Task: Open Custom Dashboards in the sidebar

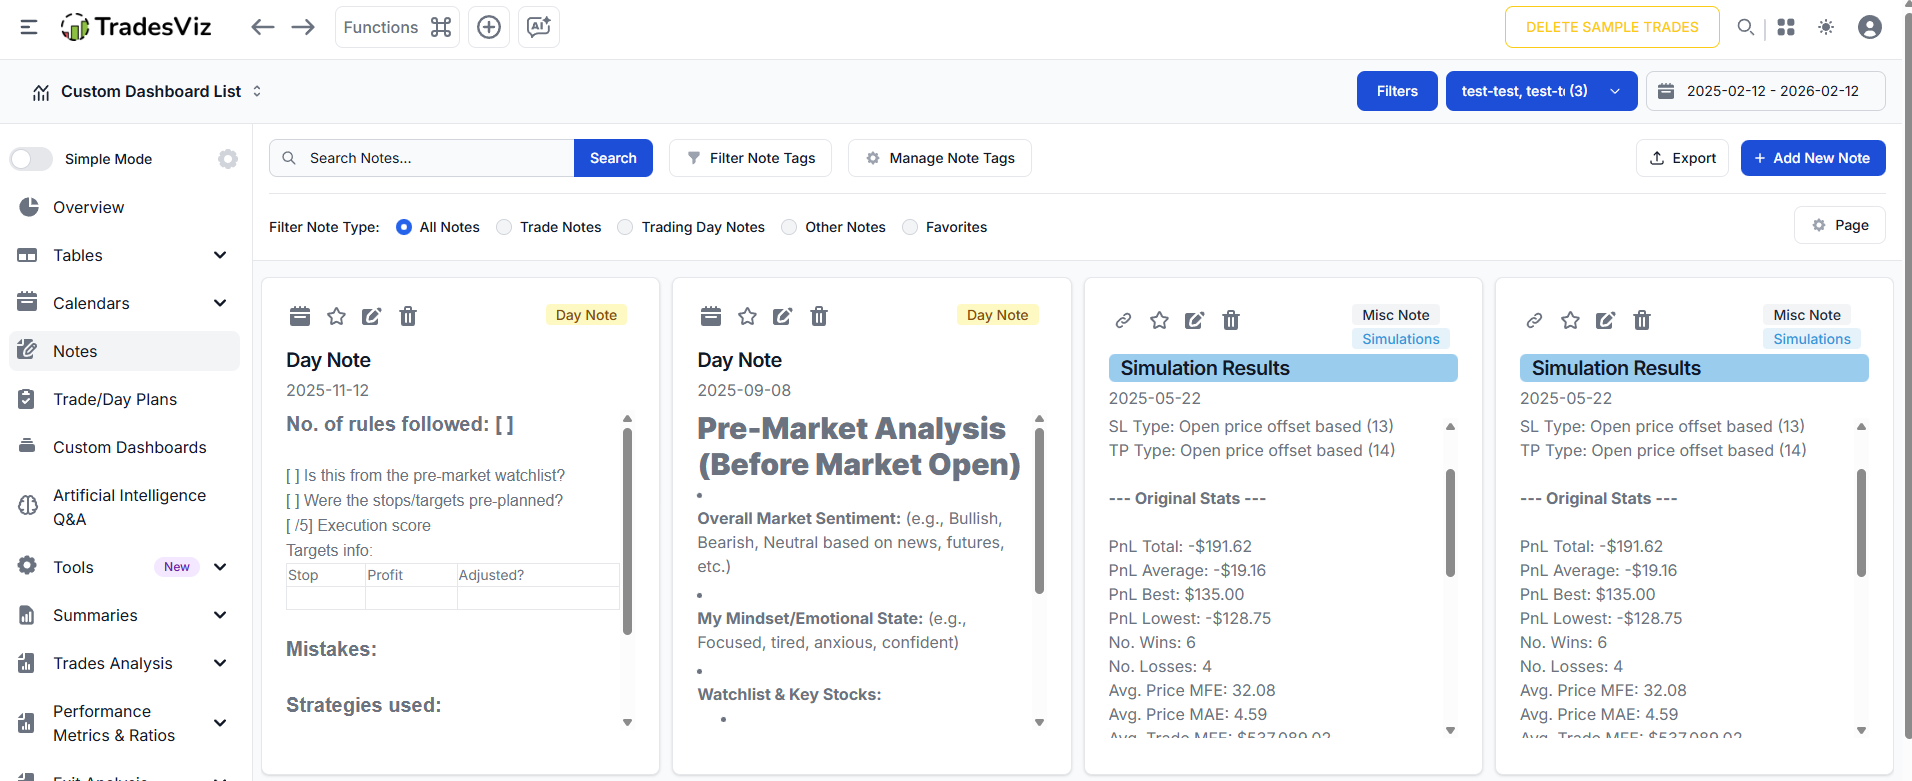Action: [124, 447]
